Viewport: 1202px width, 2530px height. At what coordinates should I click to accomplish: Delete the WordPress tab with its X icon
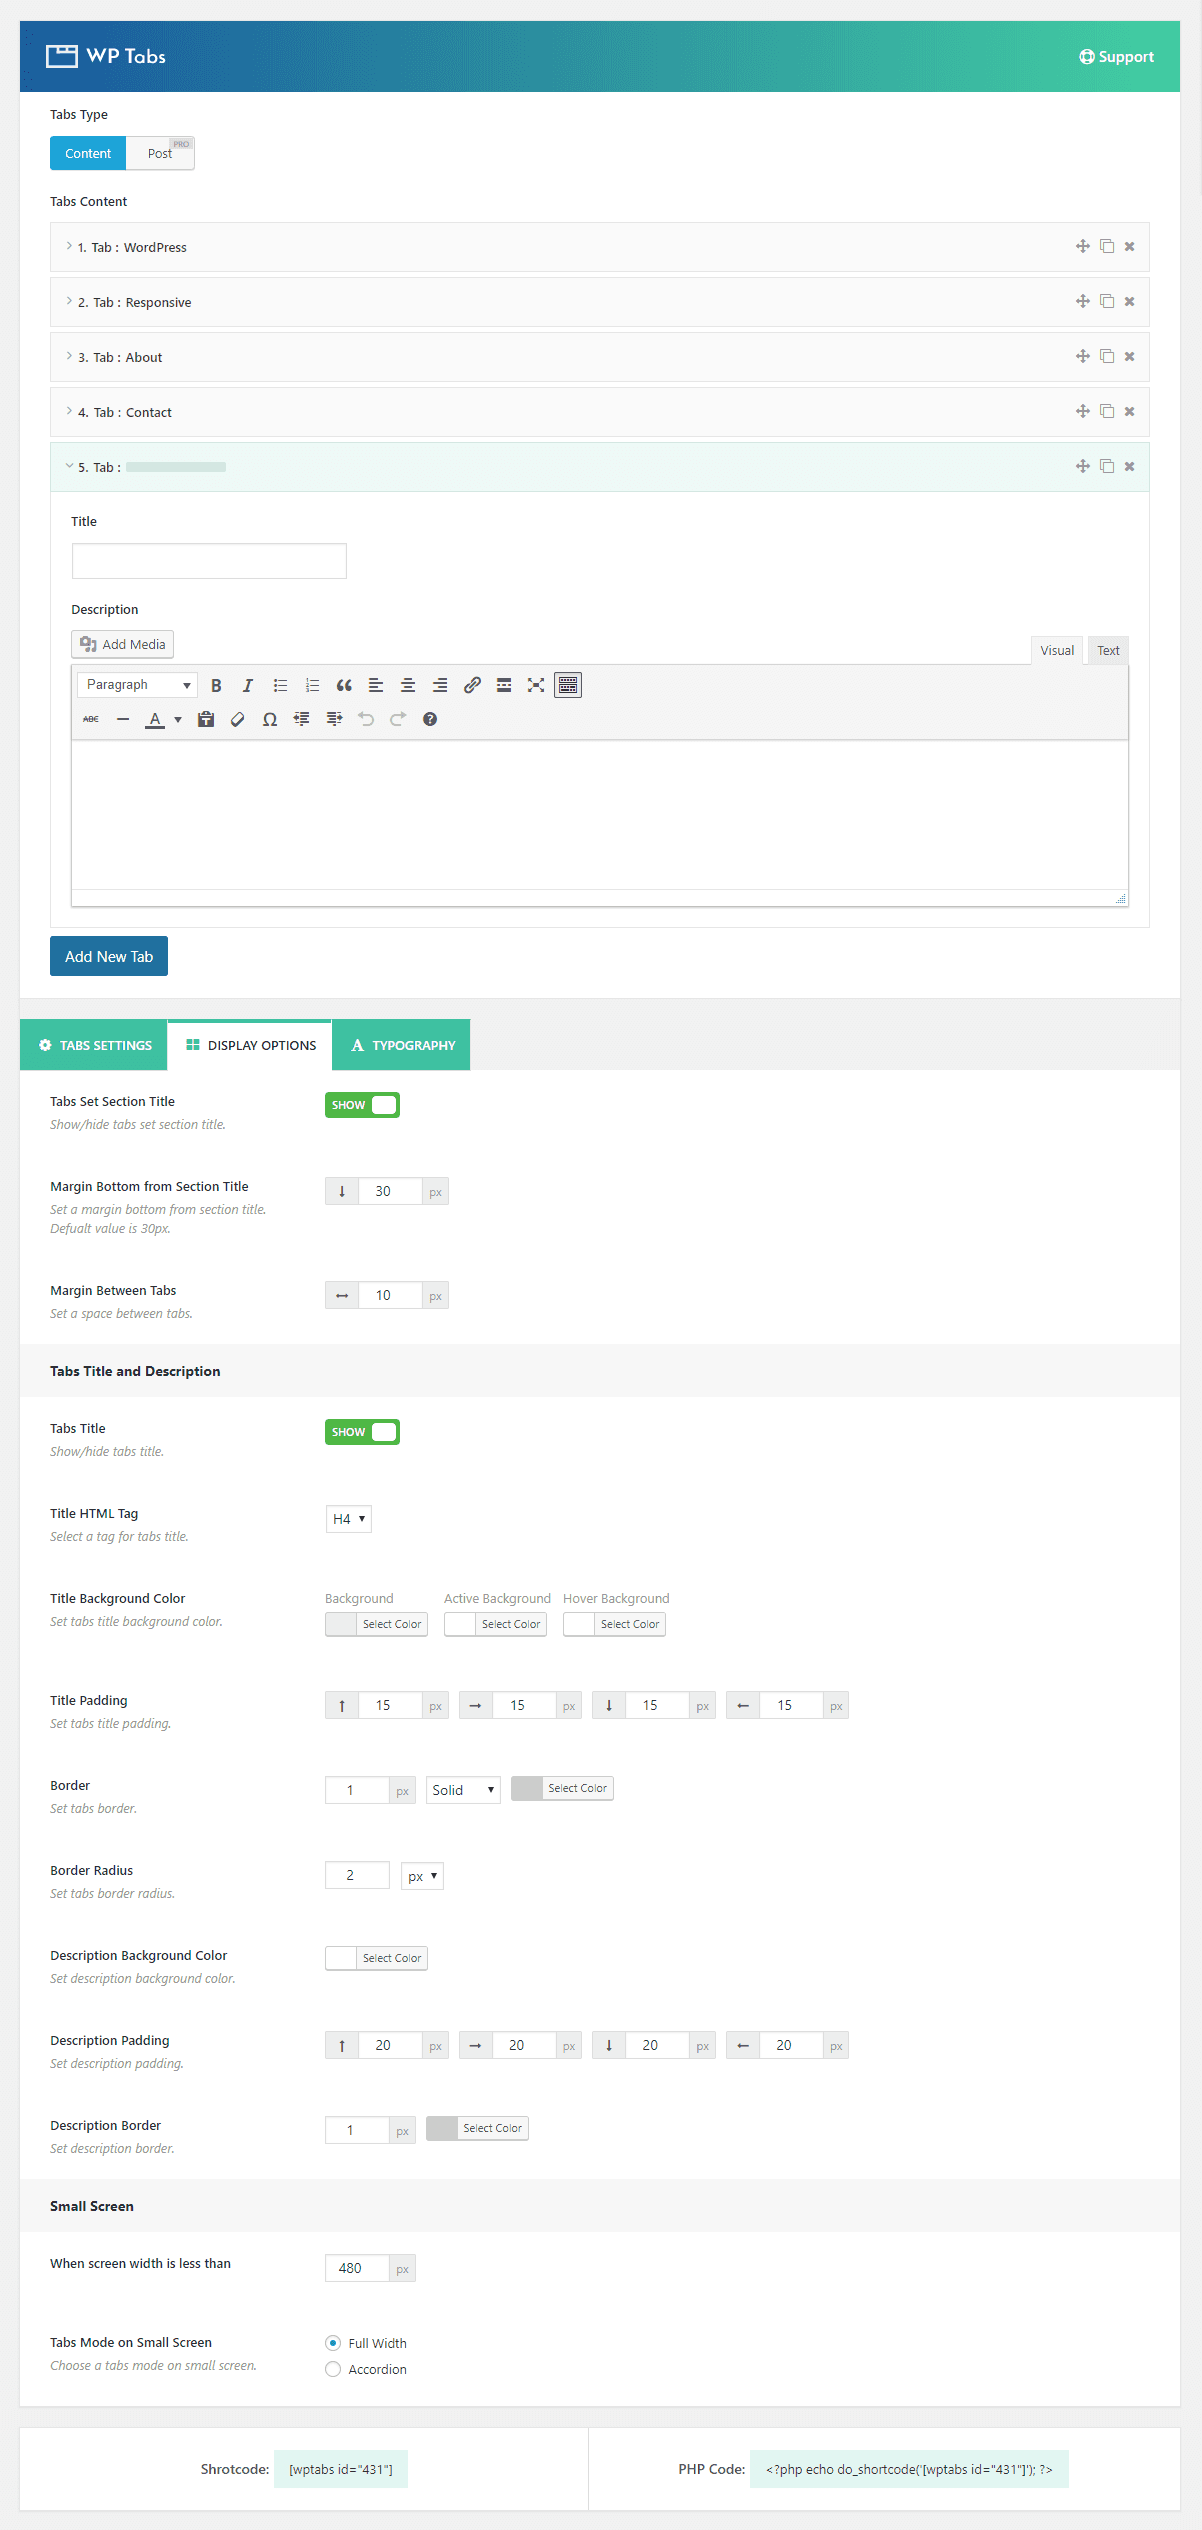(1129, 247)
